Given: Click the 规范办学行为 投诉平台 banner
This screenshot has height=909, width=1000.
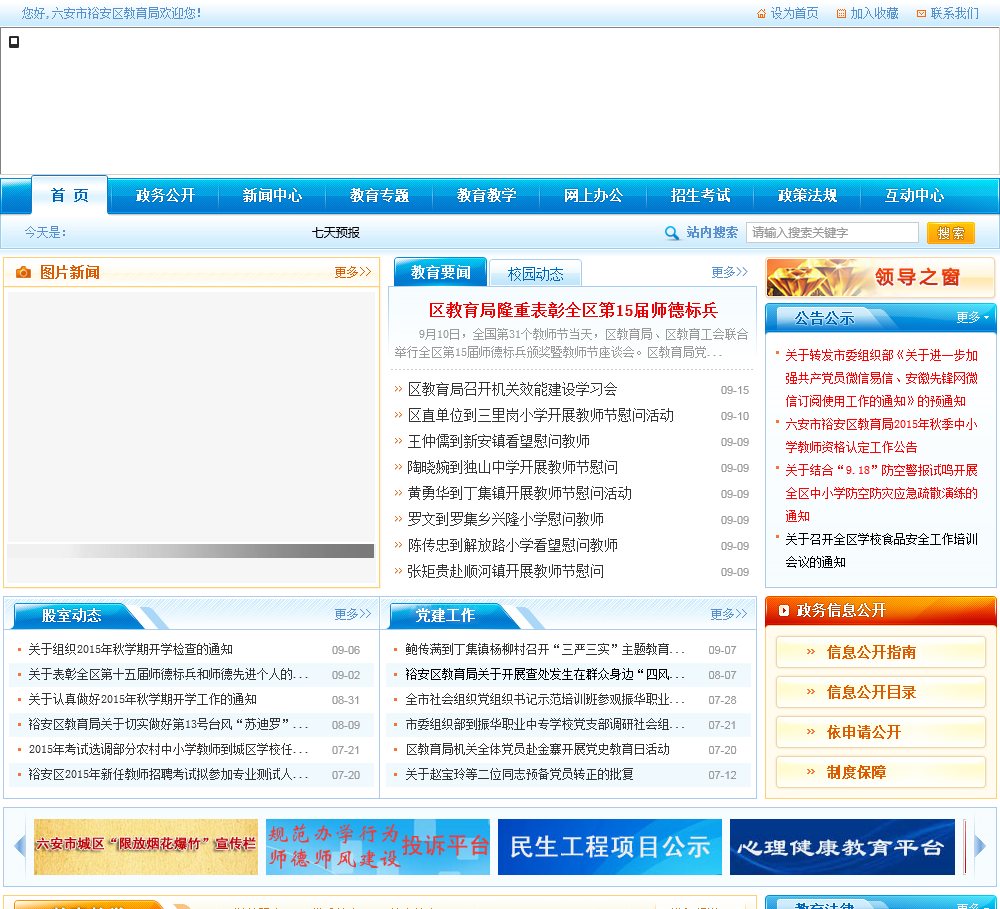Looking at the screenshot, I should pos(378,846).
